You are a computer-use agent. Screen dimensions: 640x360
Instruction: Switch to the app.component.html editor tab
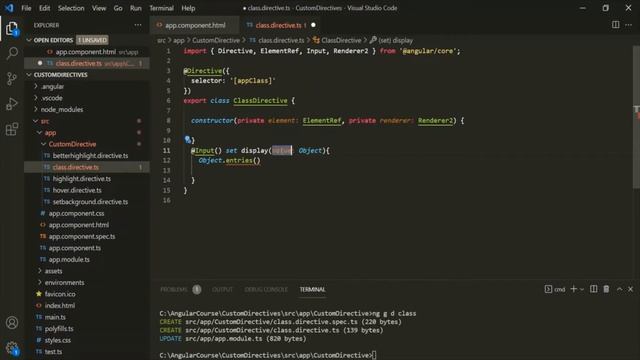tap(195, 25)
